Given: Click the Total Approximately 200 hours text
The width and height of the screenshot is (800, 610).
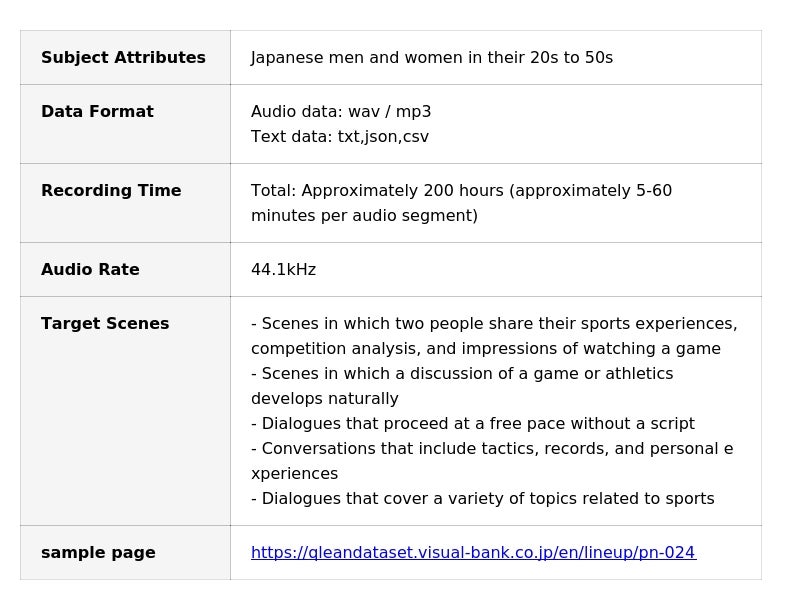Looking at the screenshot, I should [x=461, y=191].
